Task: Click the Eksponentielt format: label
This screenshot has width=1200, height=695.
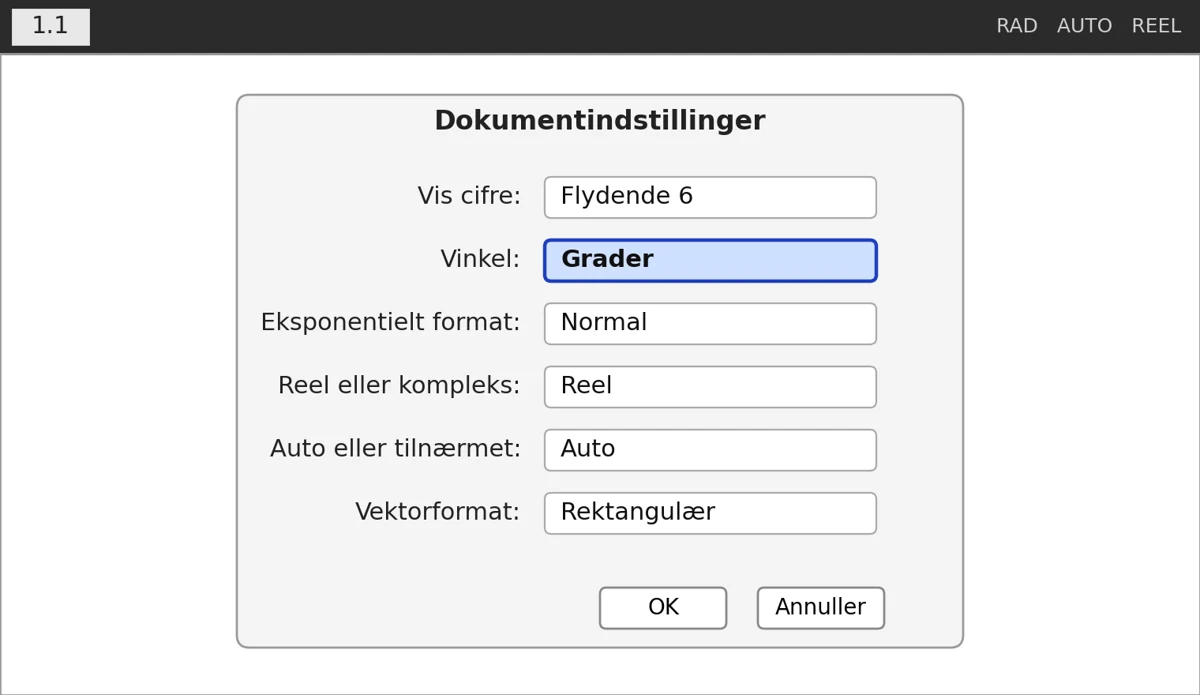Action: 390,323
